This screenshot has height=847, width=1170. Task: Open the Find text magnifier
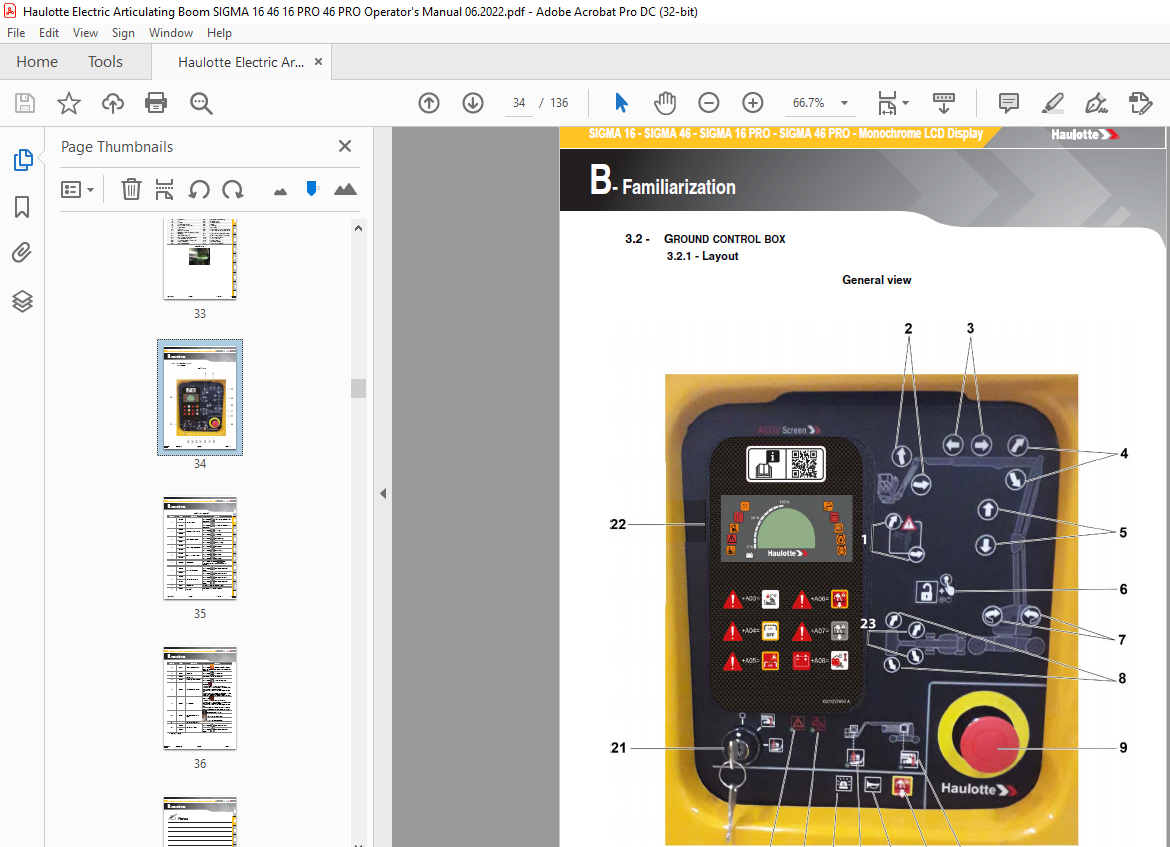(201, 103)
